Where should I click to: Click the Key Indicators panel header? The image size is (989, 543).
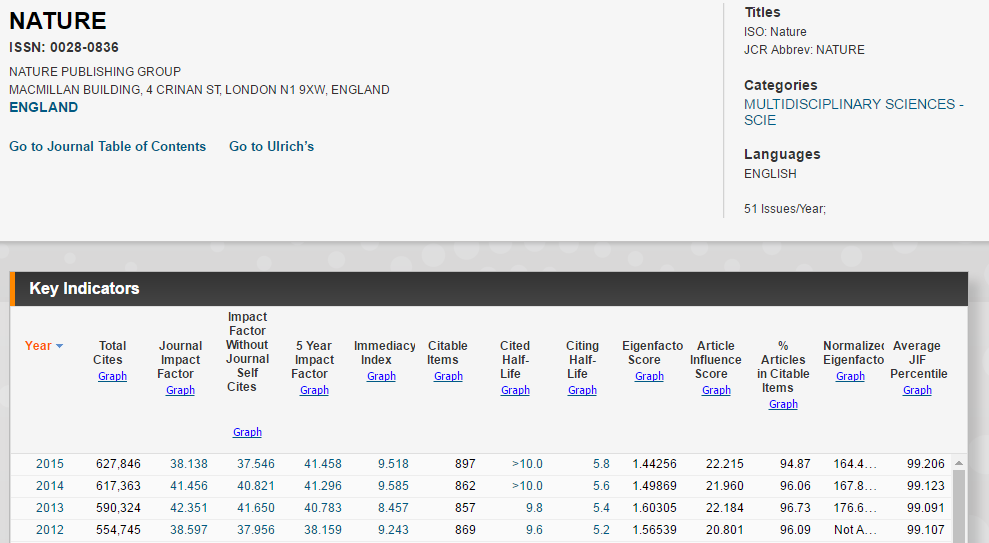[x=489, y=289]
